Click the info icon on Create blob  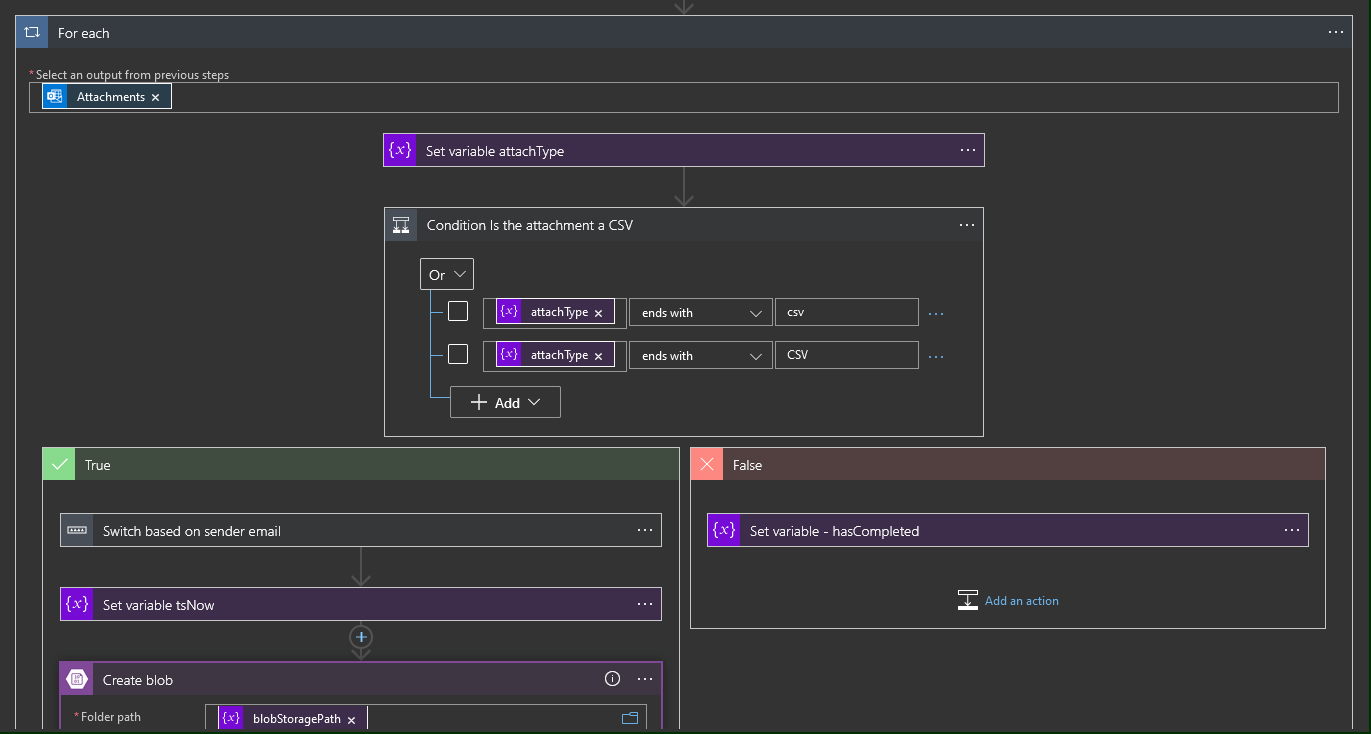point(612,678)
